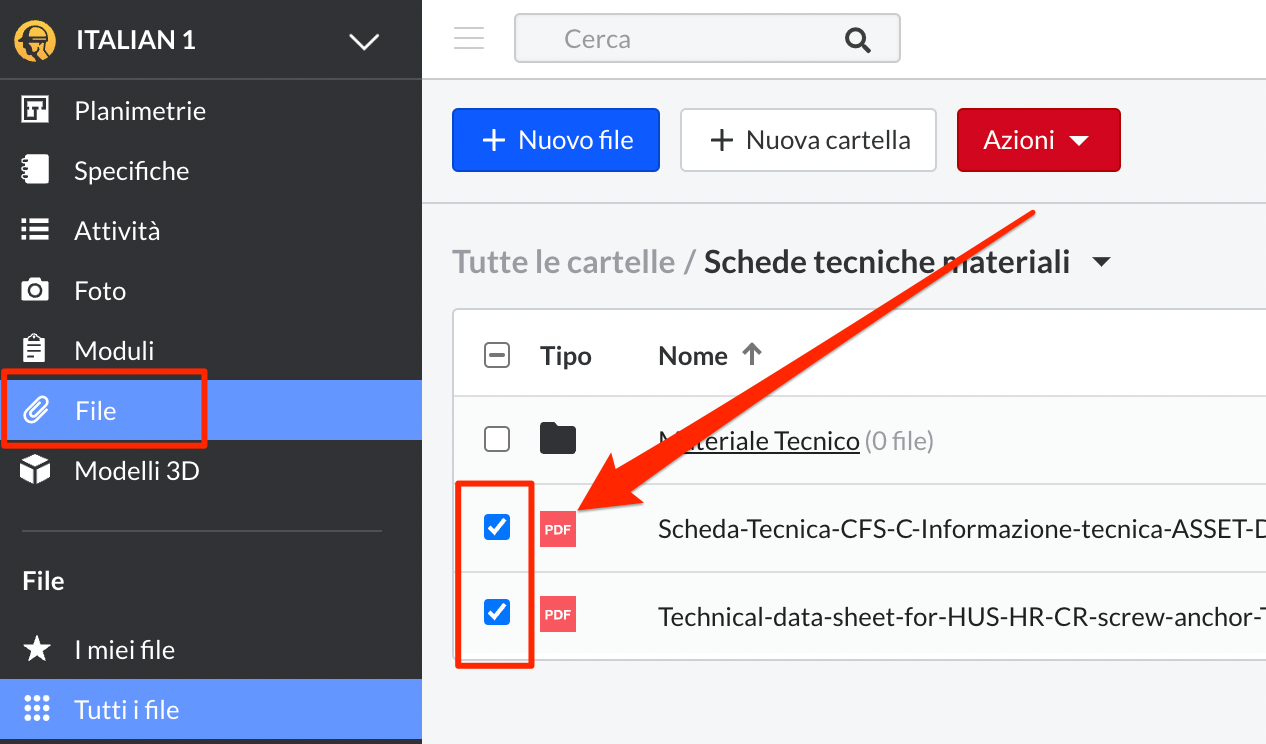Navigate back via Tutte le cartelle link

(564, 261)
